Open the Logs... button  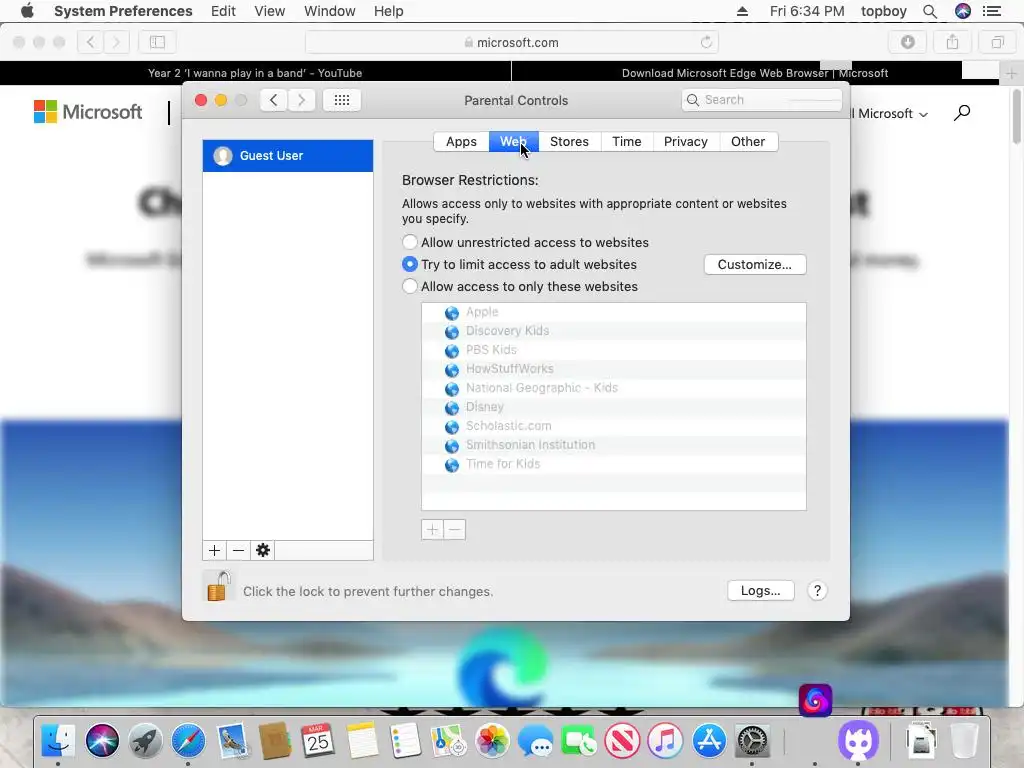pos(761,590)
